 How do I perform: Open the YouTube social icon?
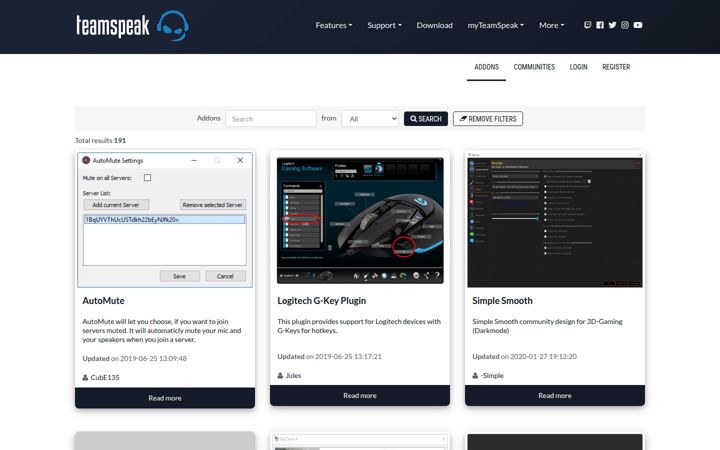click(638, 25)
